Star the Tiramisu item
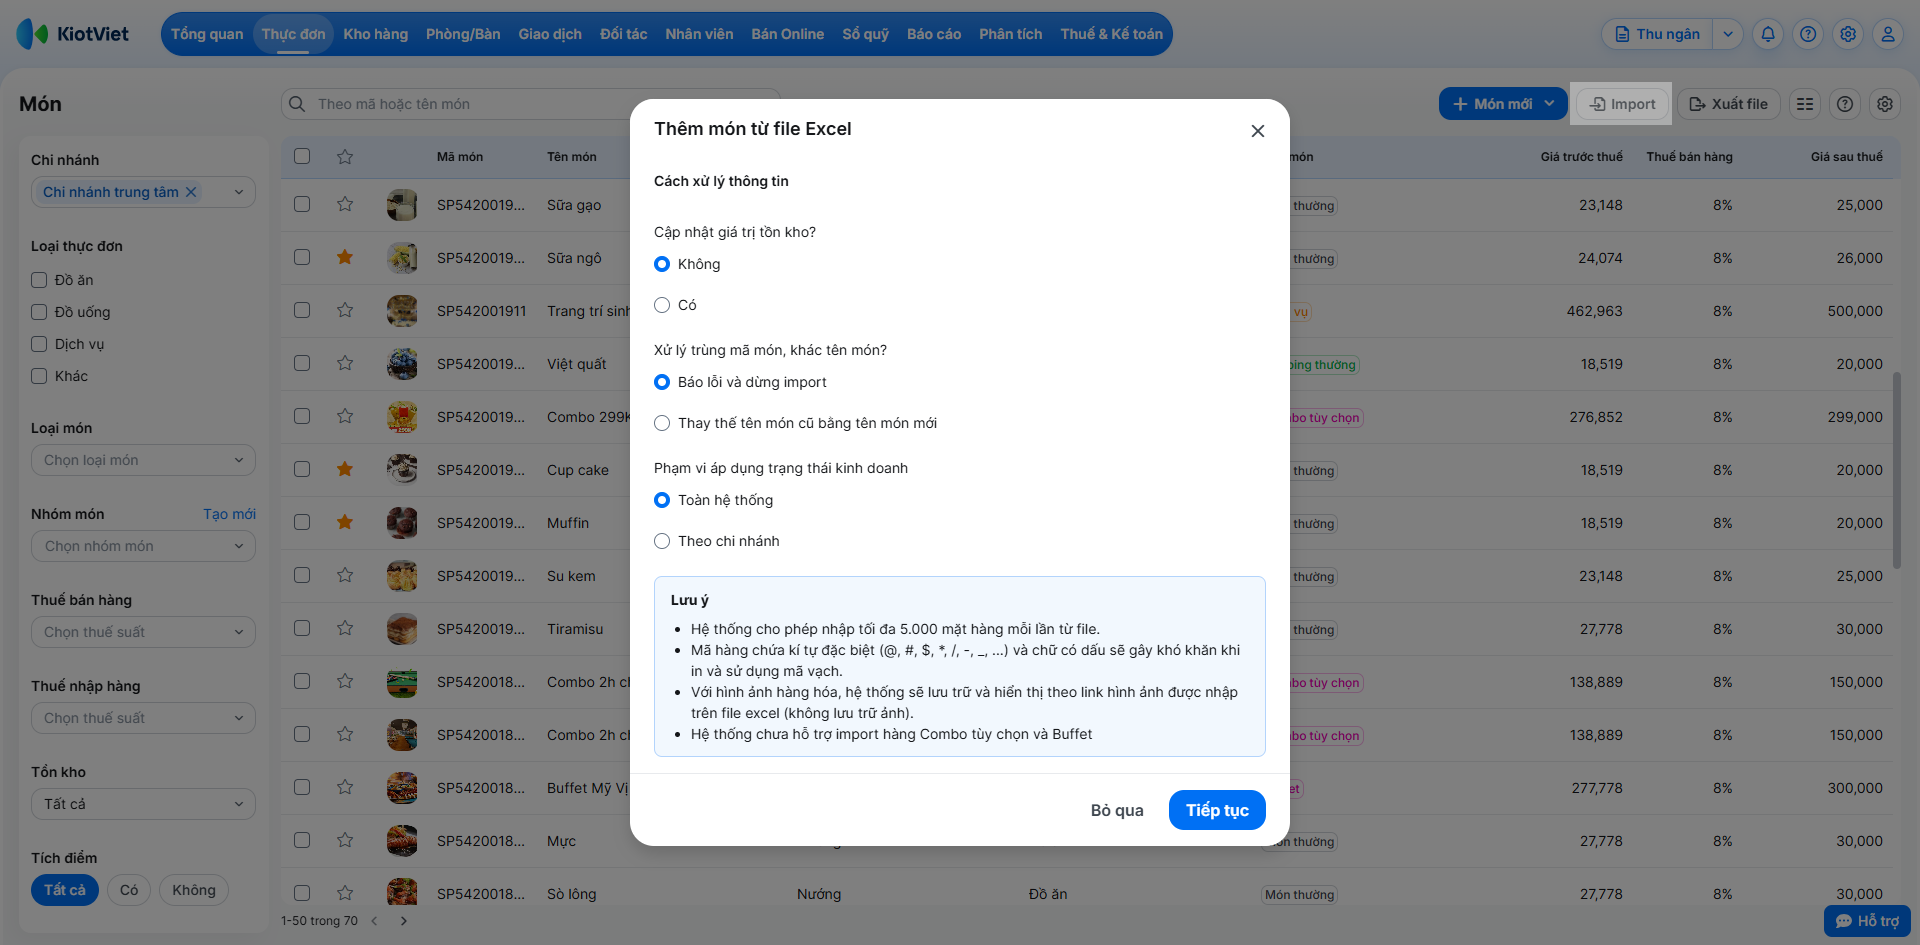Image resolution: width=1920 pixels, height=945 pixels. (345, 628)
